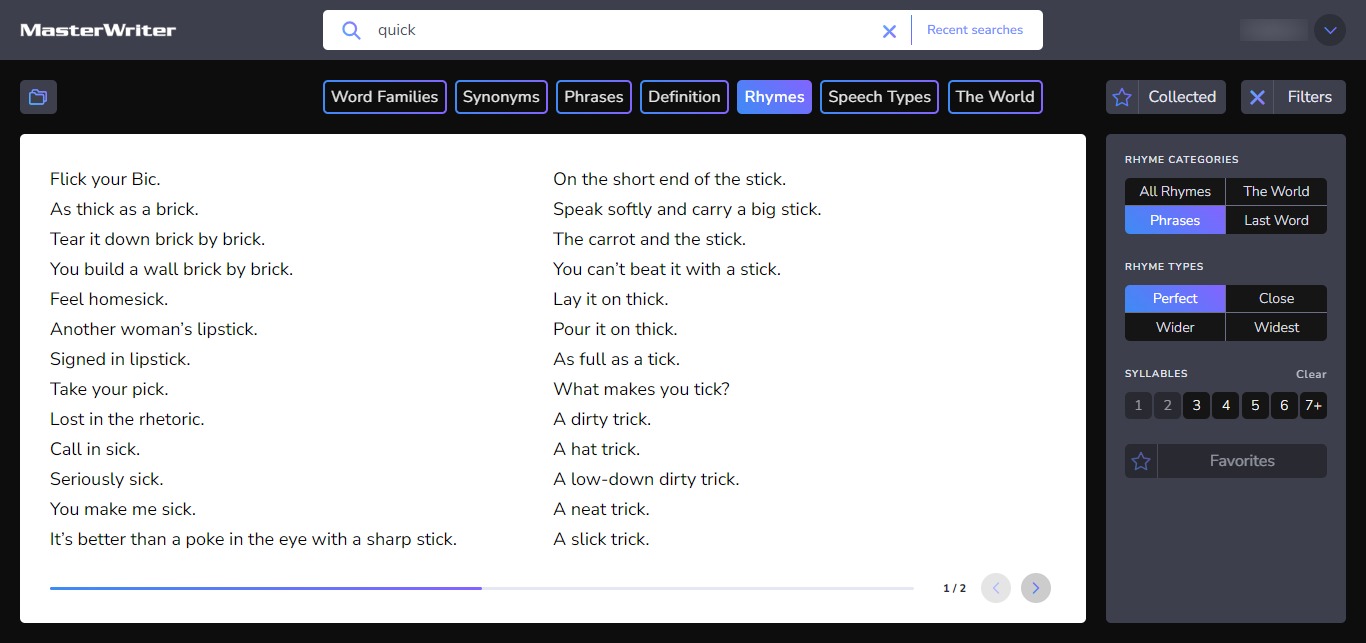
Task: Open the account dropdown in top right
Action: coord(1330,30)
